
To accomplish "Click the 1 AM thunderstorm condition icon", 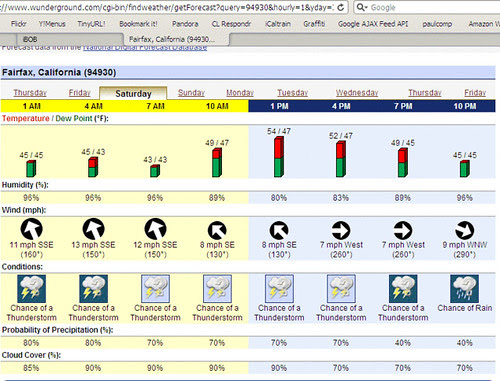I will coord(31,289).
